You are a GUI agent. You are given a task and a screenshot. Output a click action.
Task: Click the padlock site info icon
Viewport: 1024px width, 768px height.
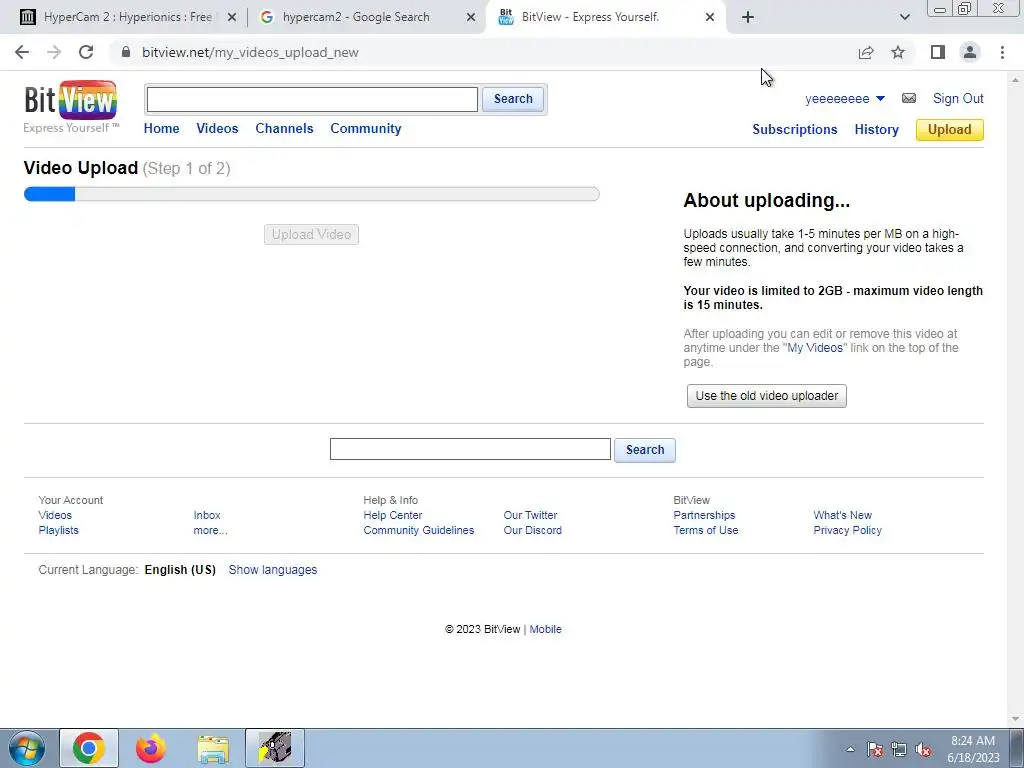126,52
